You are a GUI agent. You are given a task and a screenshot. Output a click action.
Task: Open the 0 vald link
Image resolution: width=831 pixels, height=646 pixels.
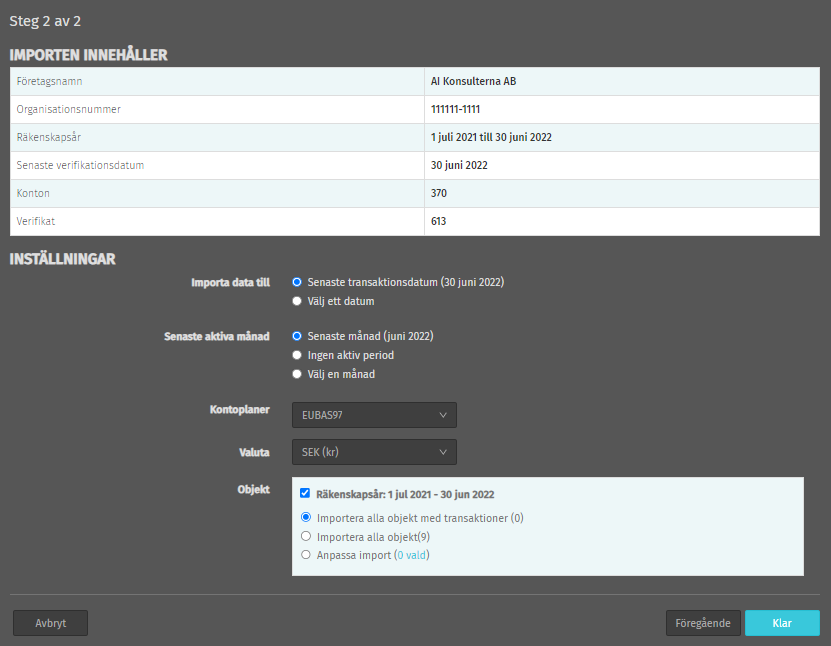412,555
